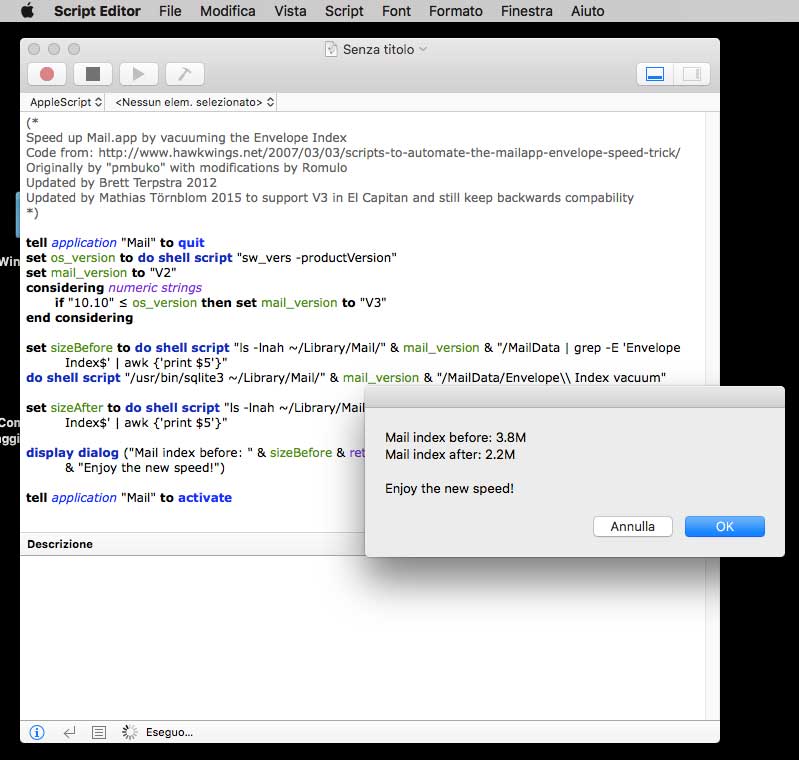Compile the script using the hammer icon
799x760 pixels.
point(185,74)
